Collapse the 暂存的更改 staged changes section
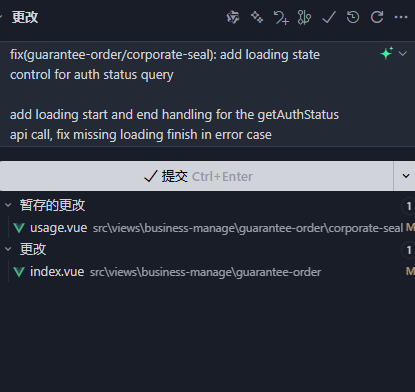 coord(8,205)
